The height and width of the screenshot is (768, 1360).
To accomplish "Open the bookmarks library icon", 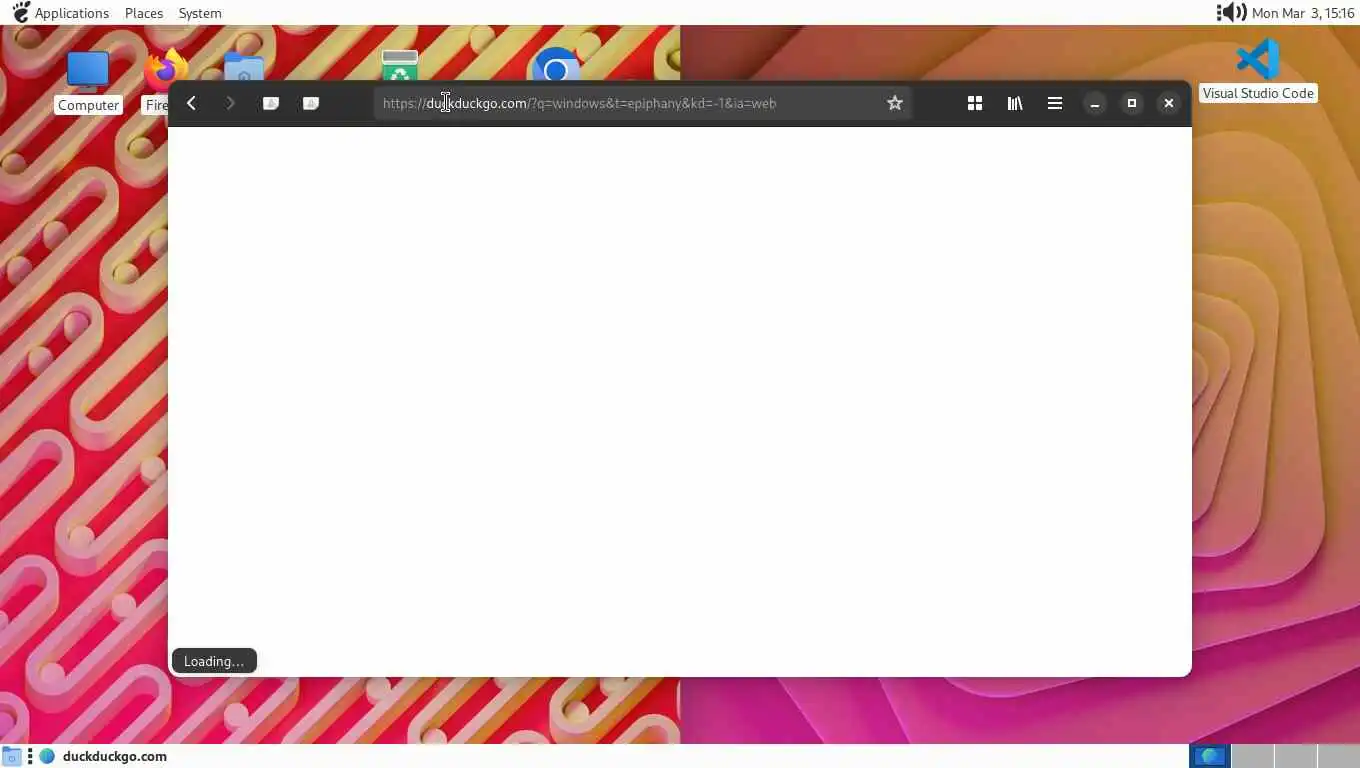I will [1015, 103].
